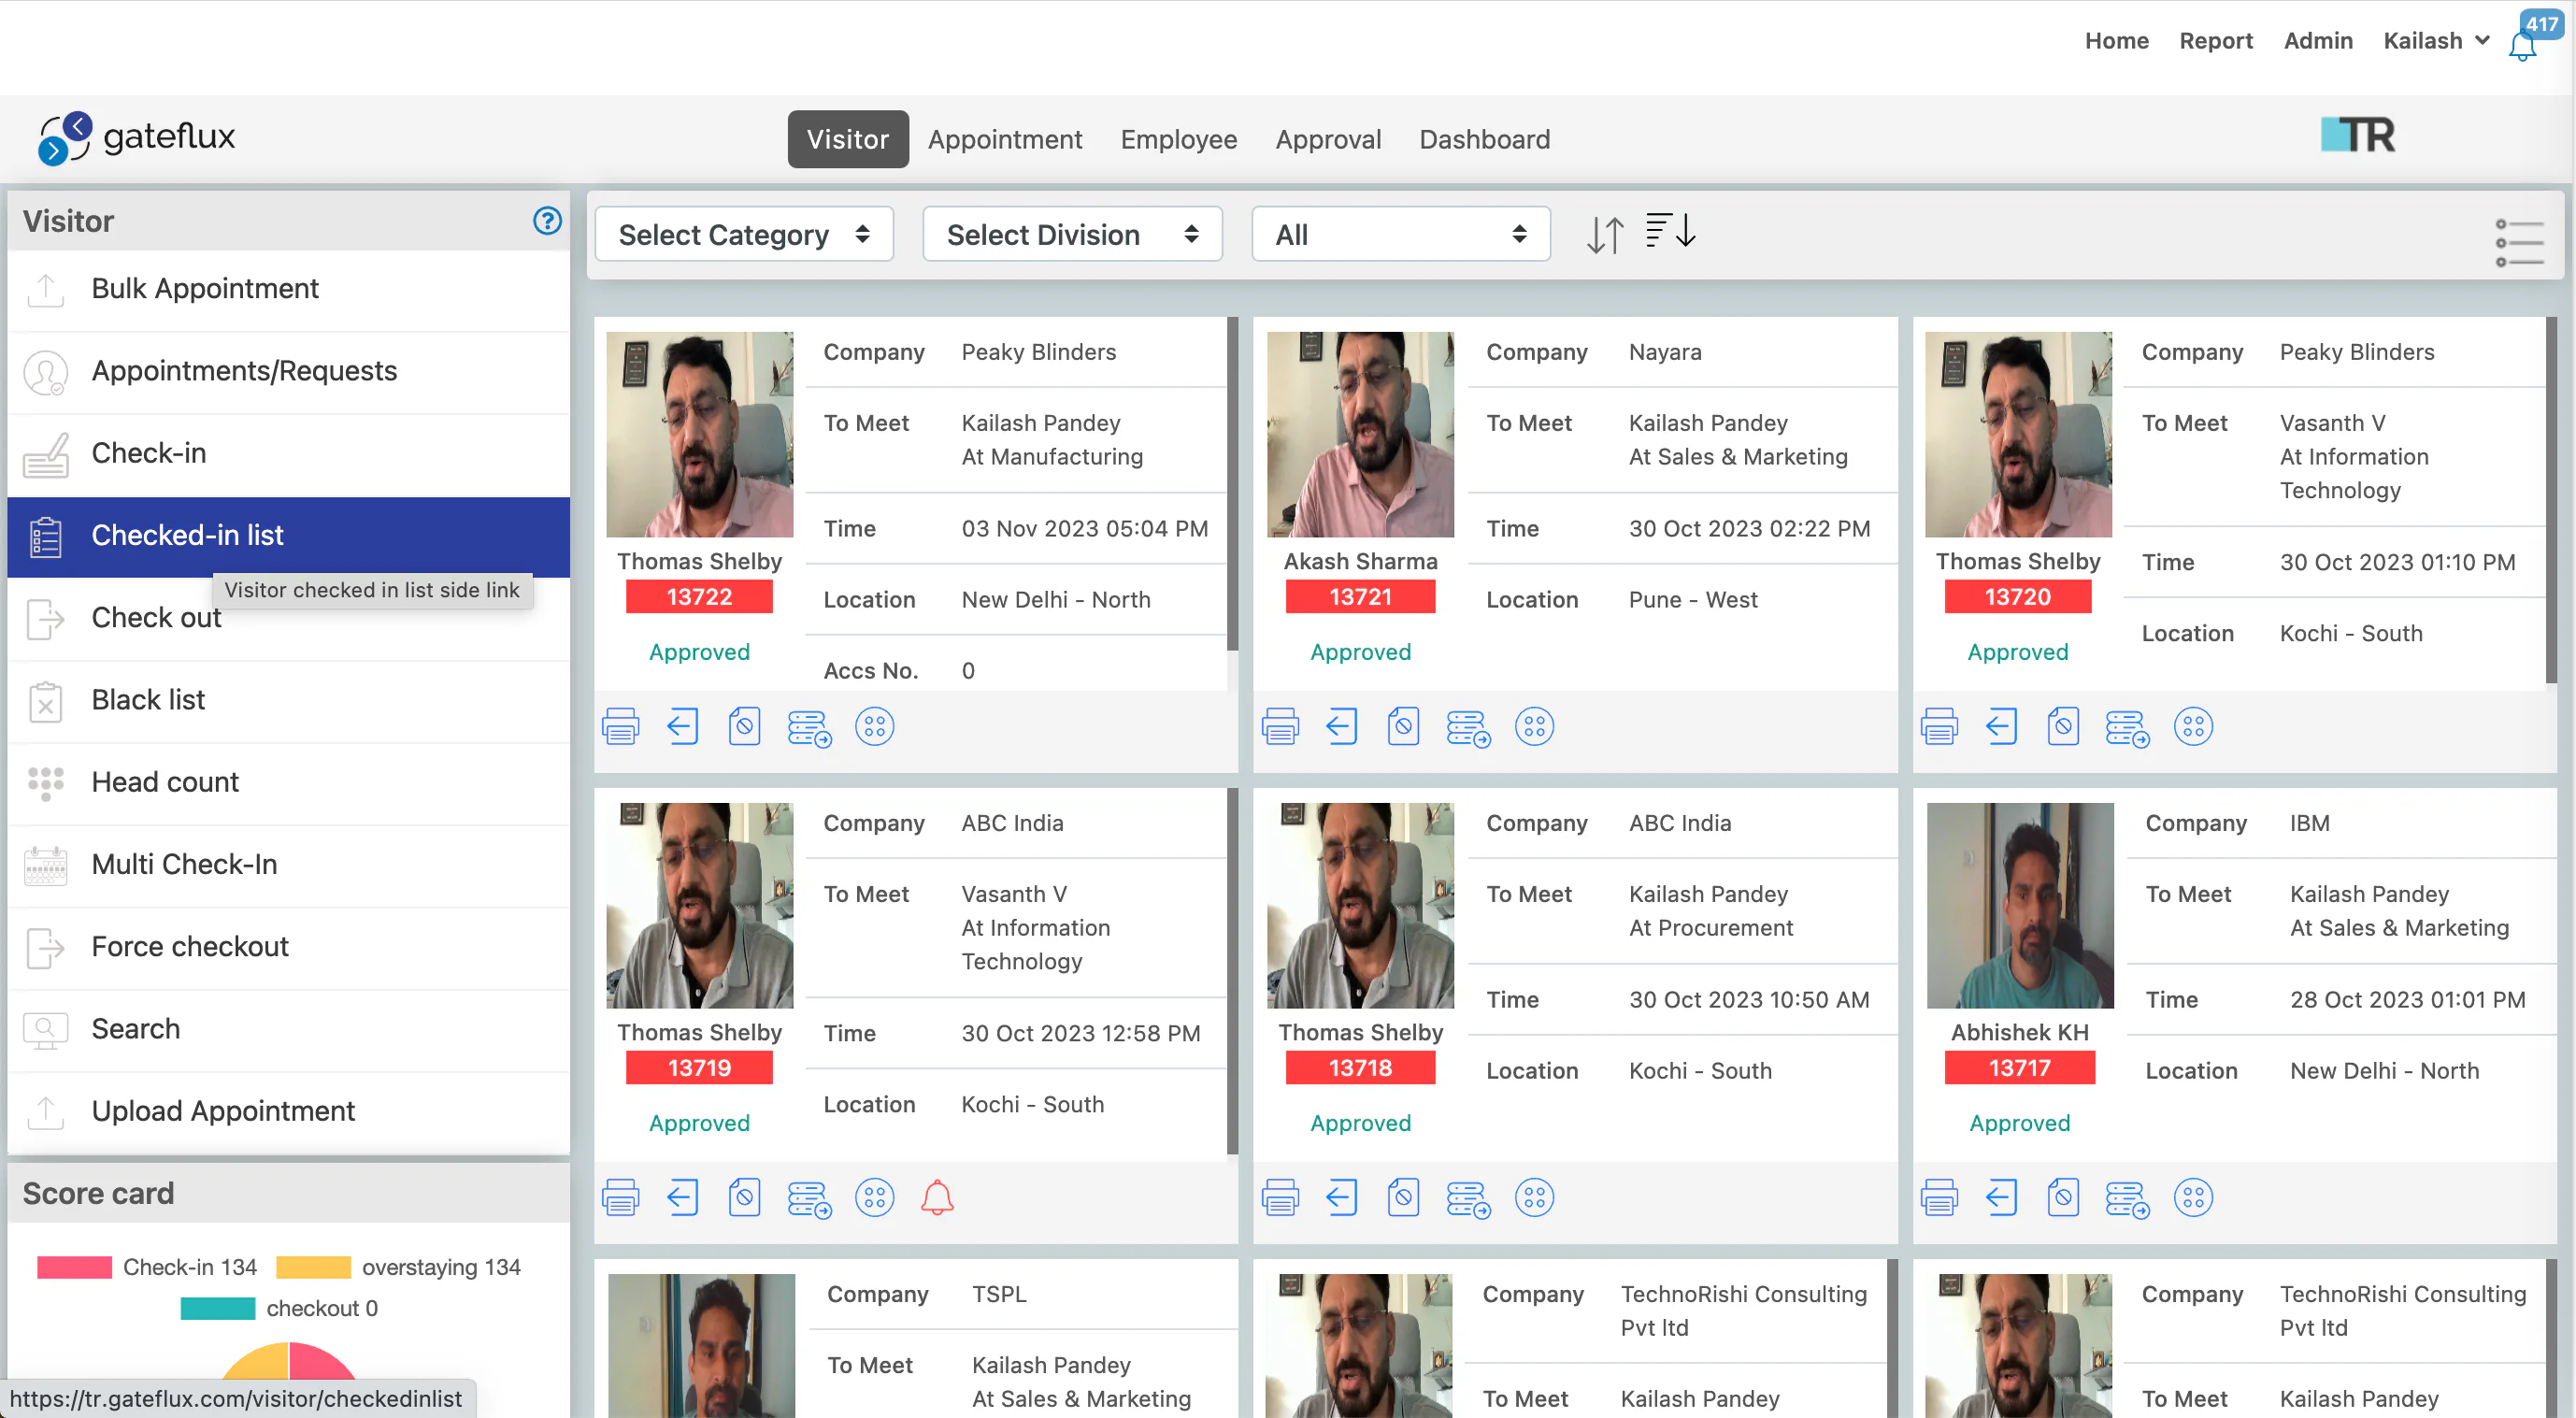Open Force checkout in sidebar

point(288,946)
